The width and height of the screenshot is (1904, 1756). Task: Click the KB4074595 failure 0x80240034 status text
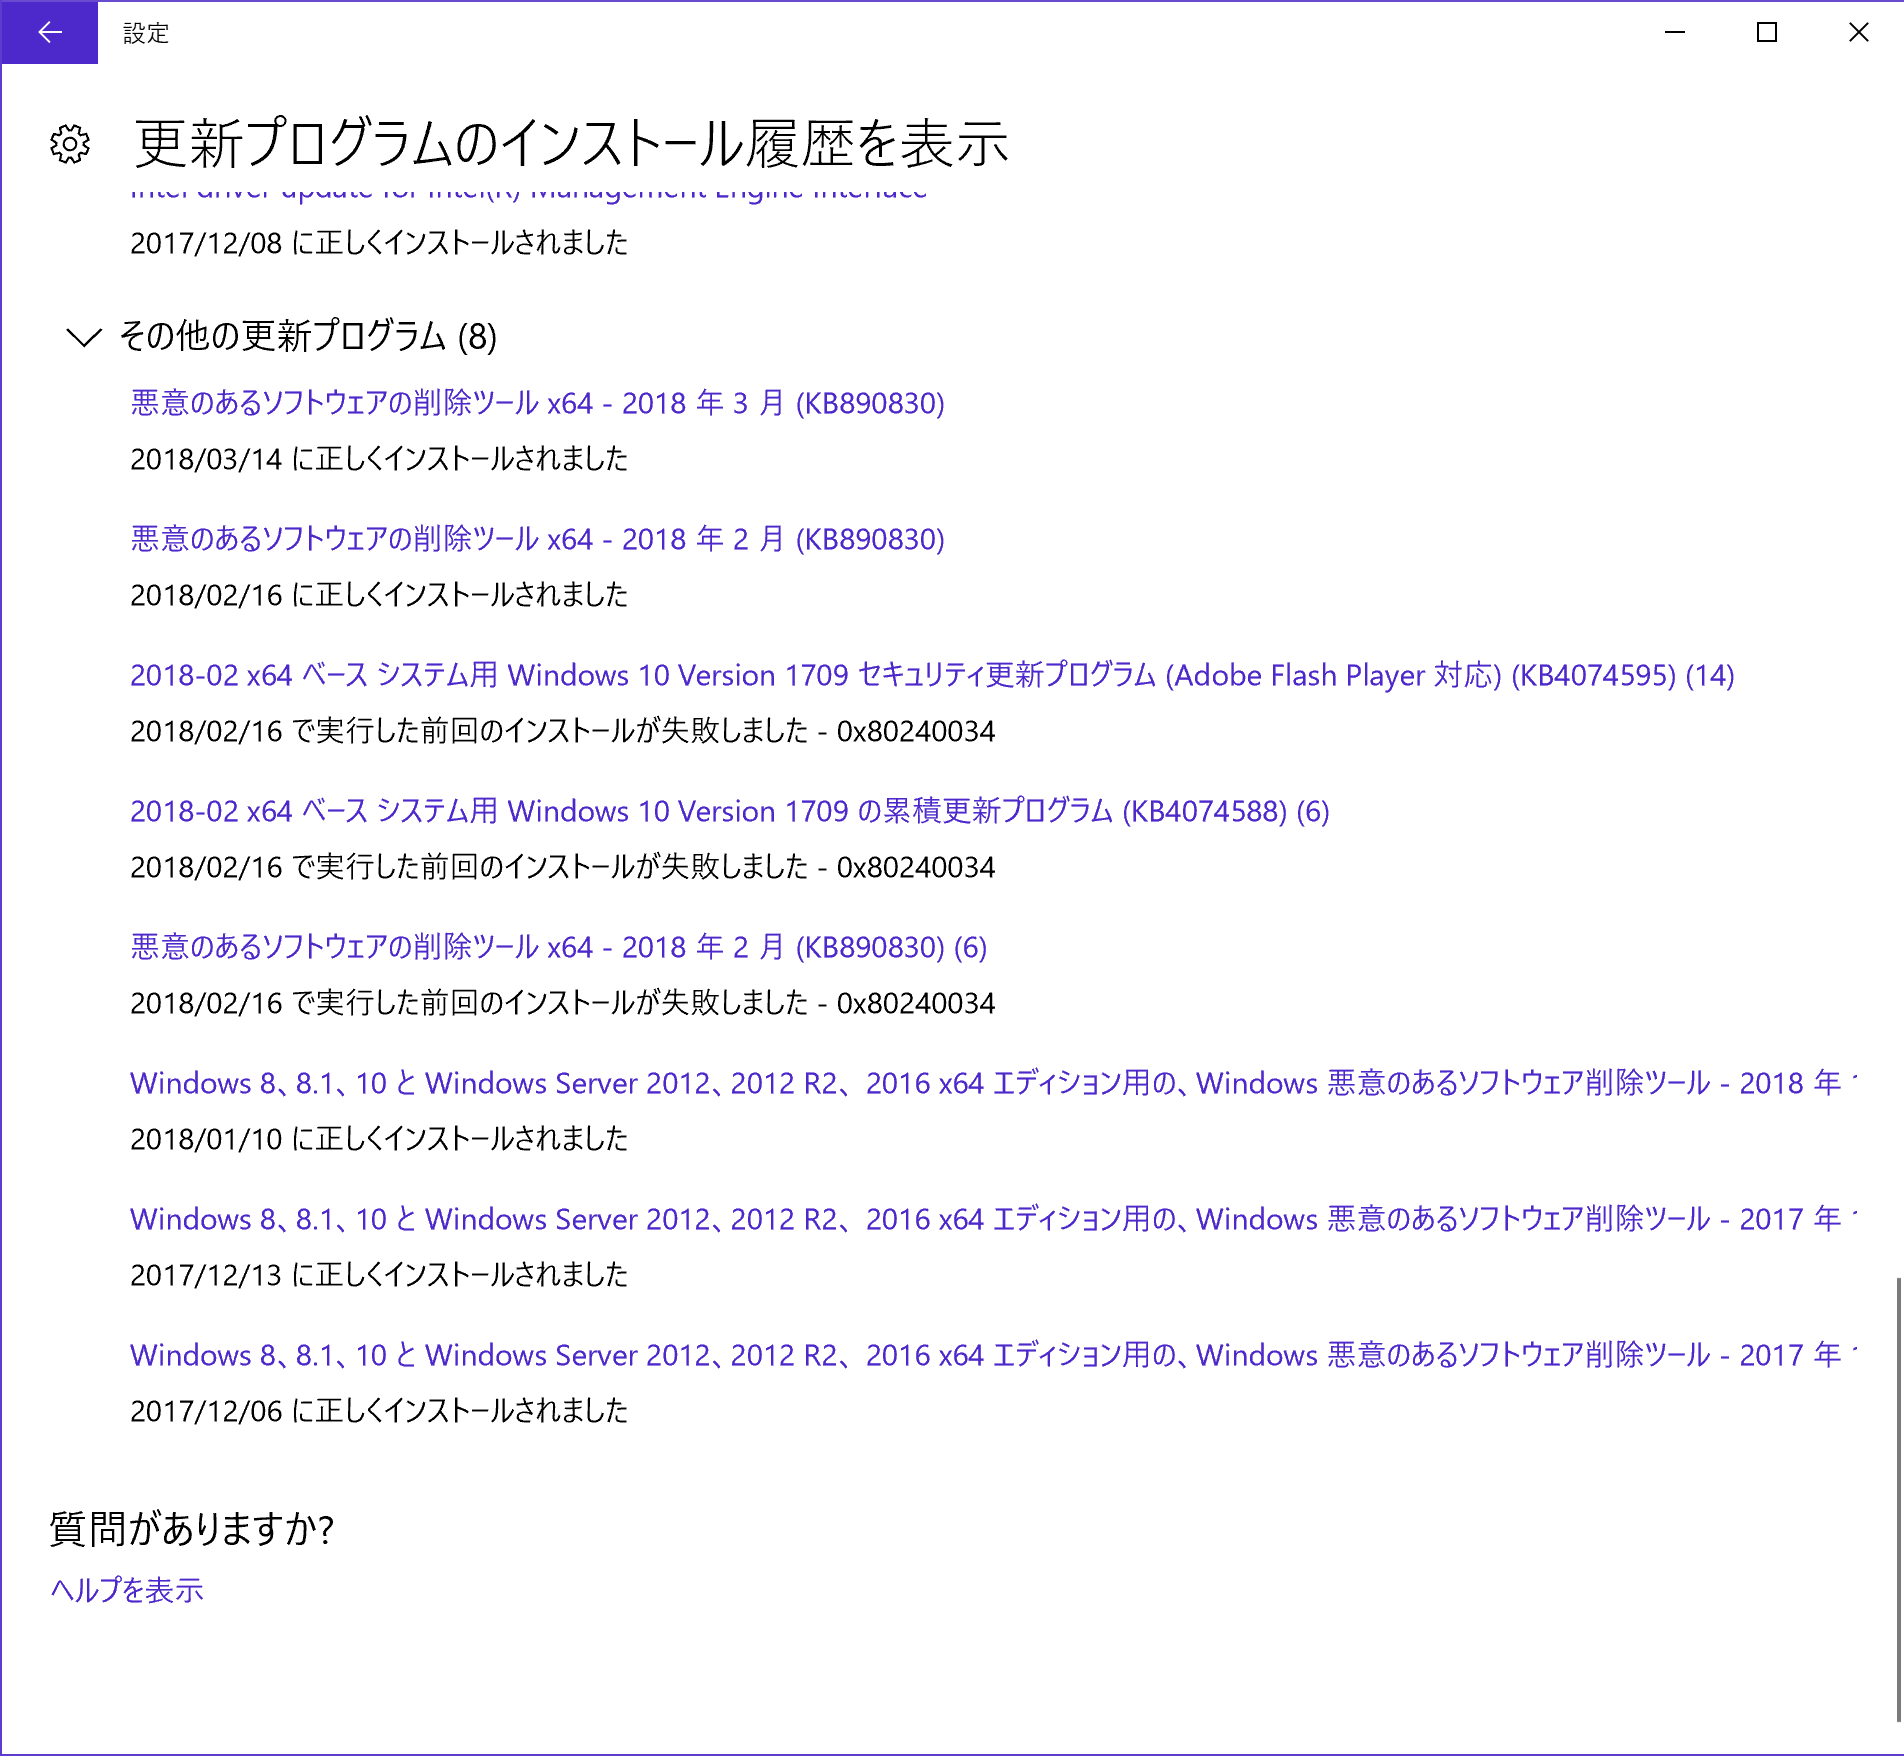pyautogui.click(x=562, y=731)
